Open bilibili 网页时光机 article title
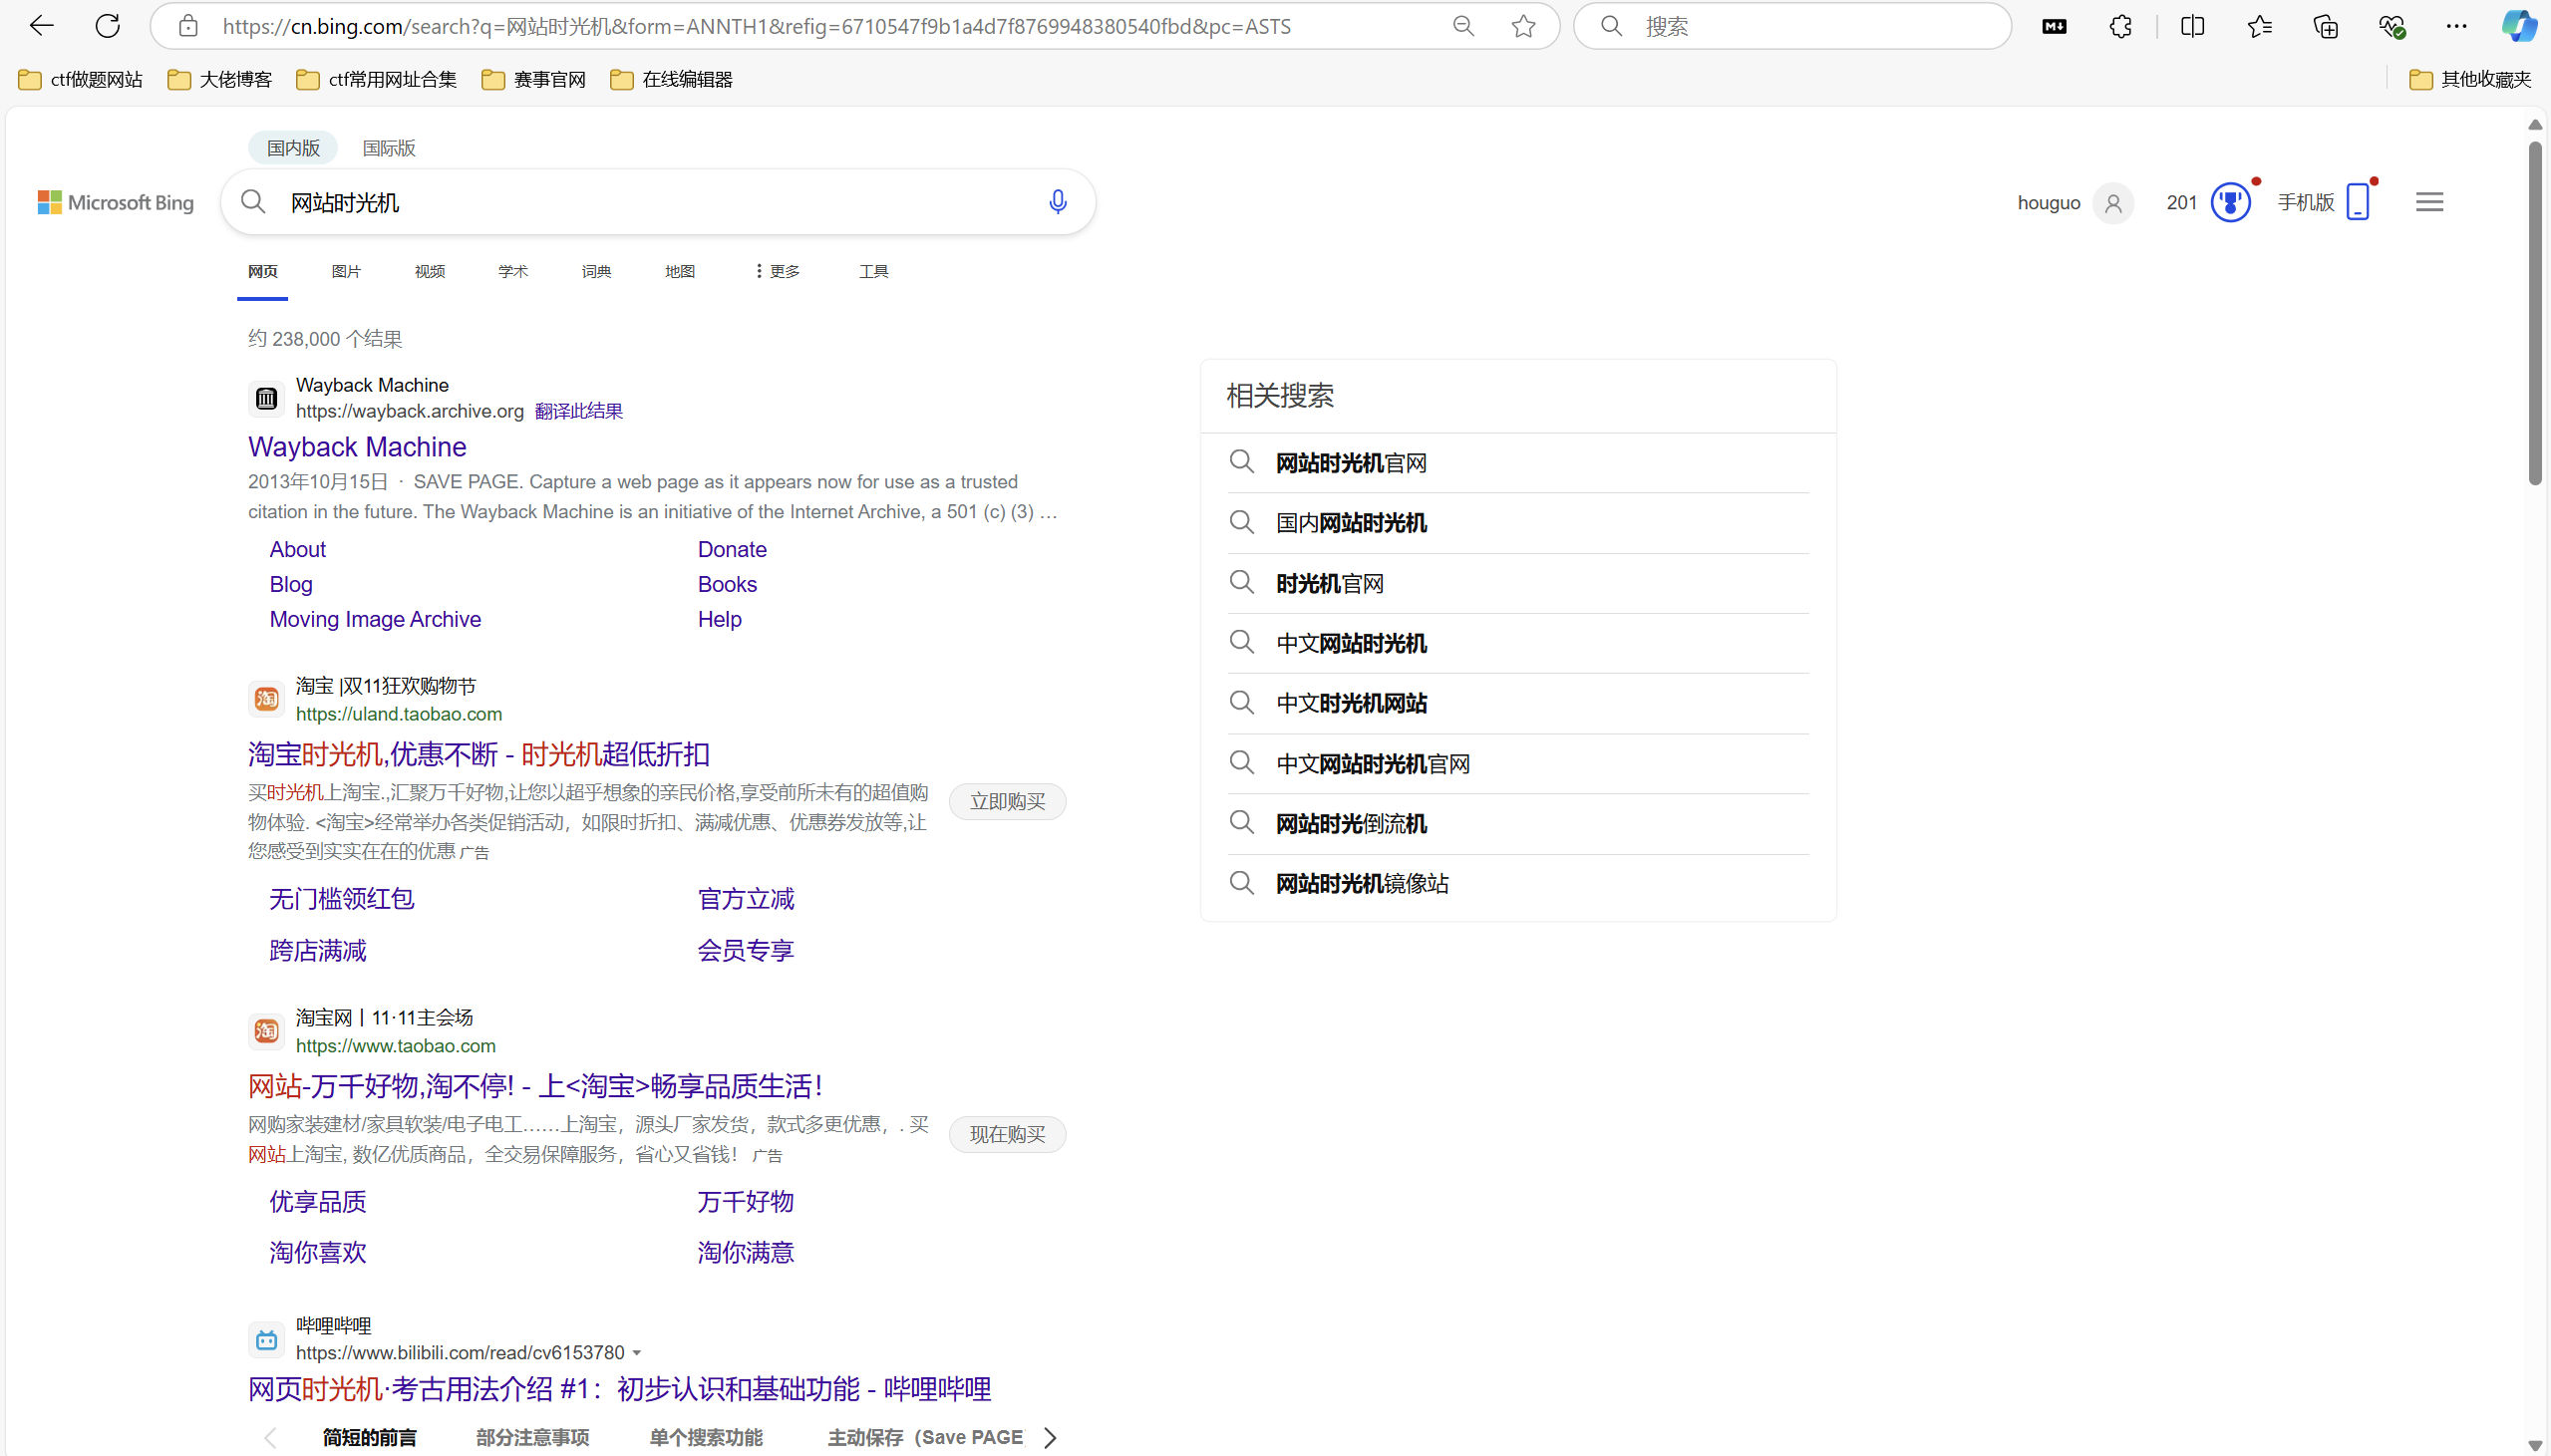The width and height of the screenshot is (2551, 1456). [x=619, y=1389]
